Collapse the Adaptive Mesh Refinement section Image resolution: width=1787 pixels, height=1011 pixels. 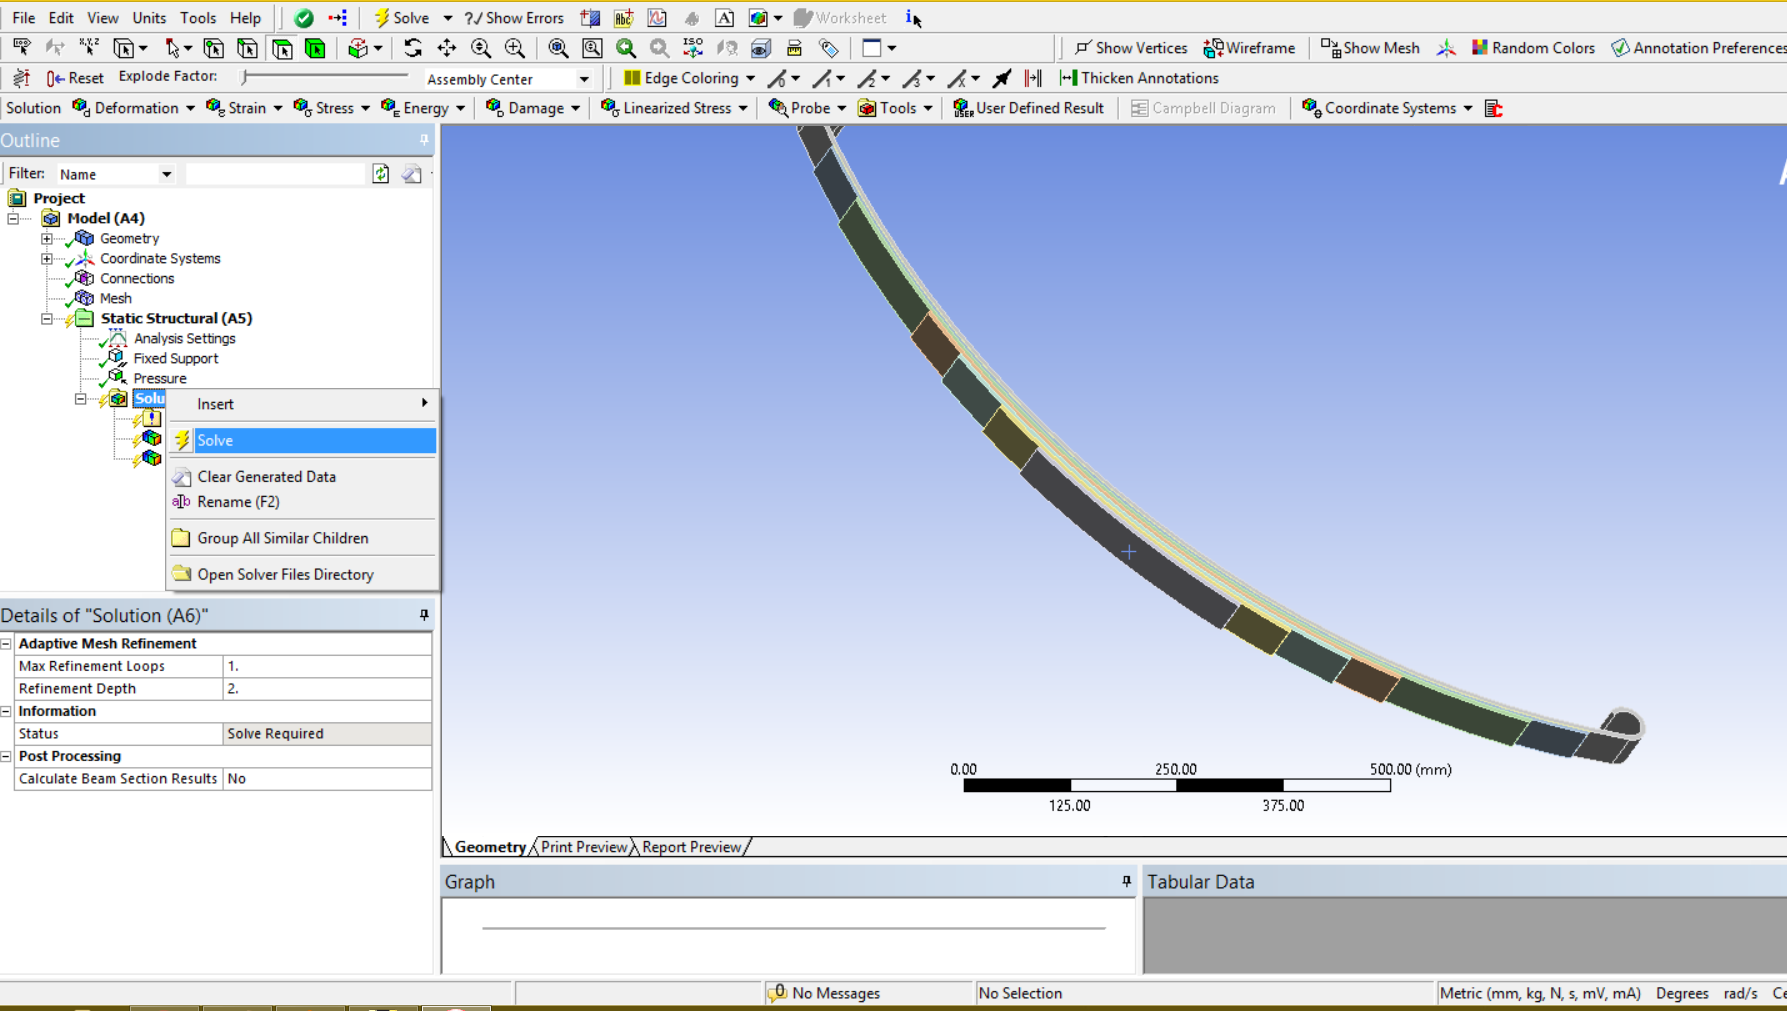[6, 643]
